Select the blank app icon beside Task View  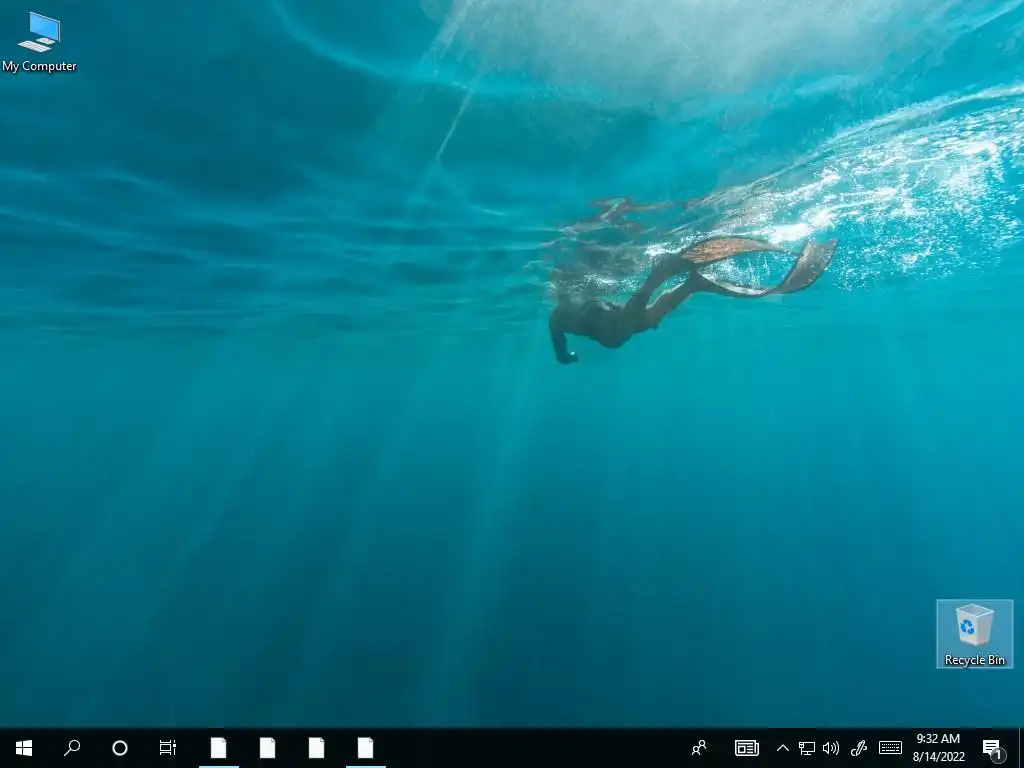(x=219, y=748)
